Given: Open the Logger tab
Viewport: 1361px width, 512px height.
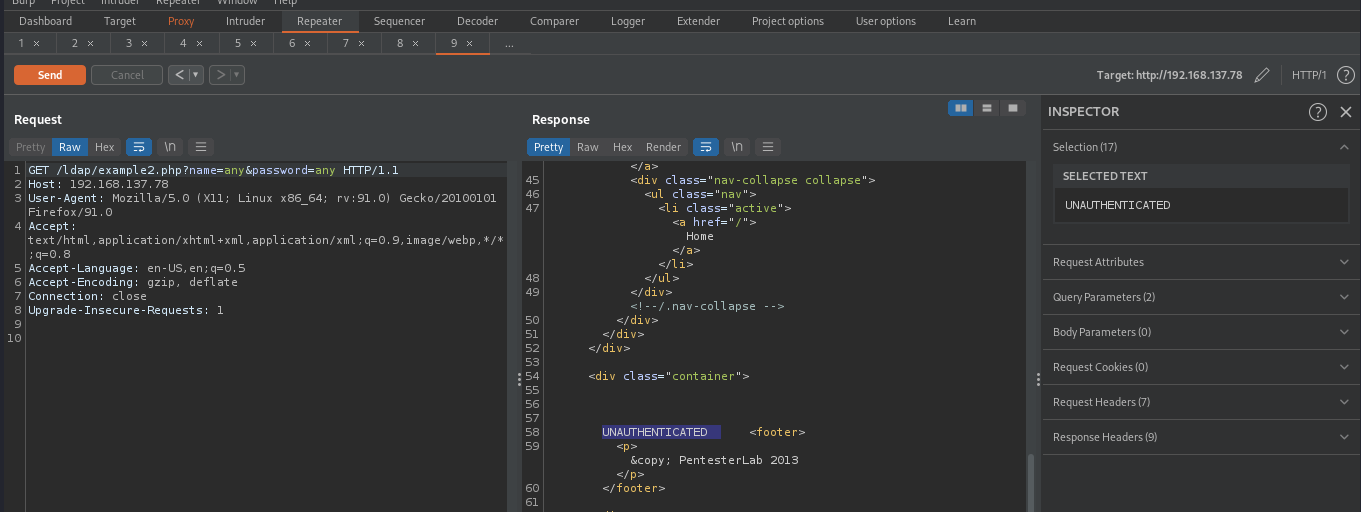Looking at the screenshot, I should [x=628, y=21].
